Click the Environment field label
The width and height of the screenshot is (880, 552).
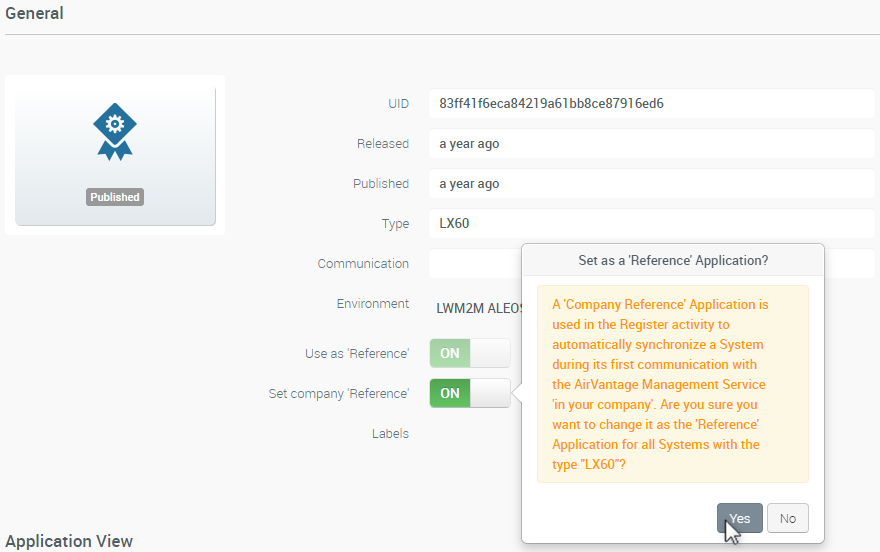[372, 304]
